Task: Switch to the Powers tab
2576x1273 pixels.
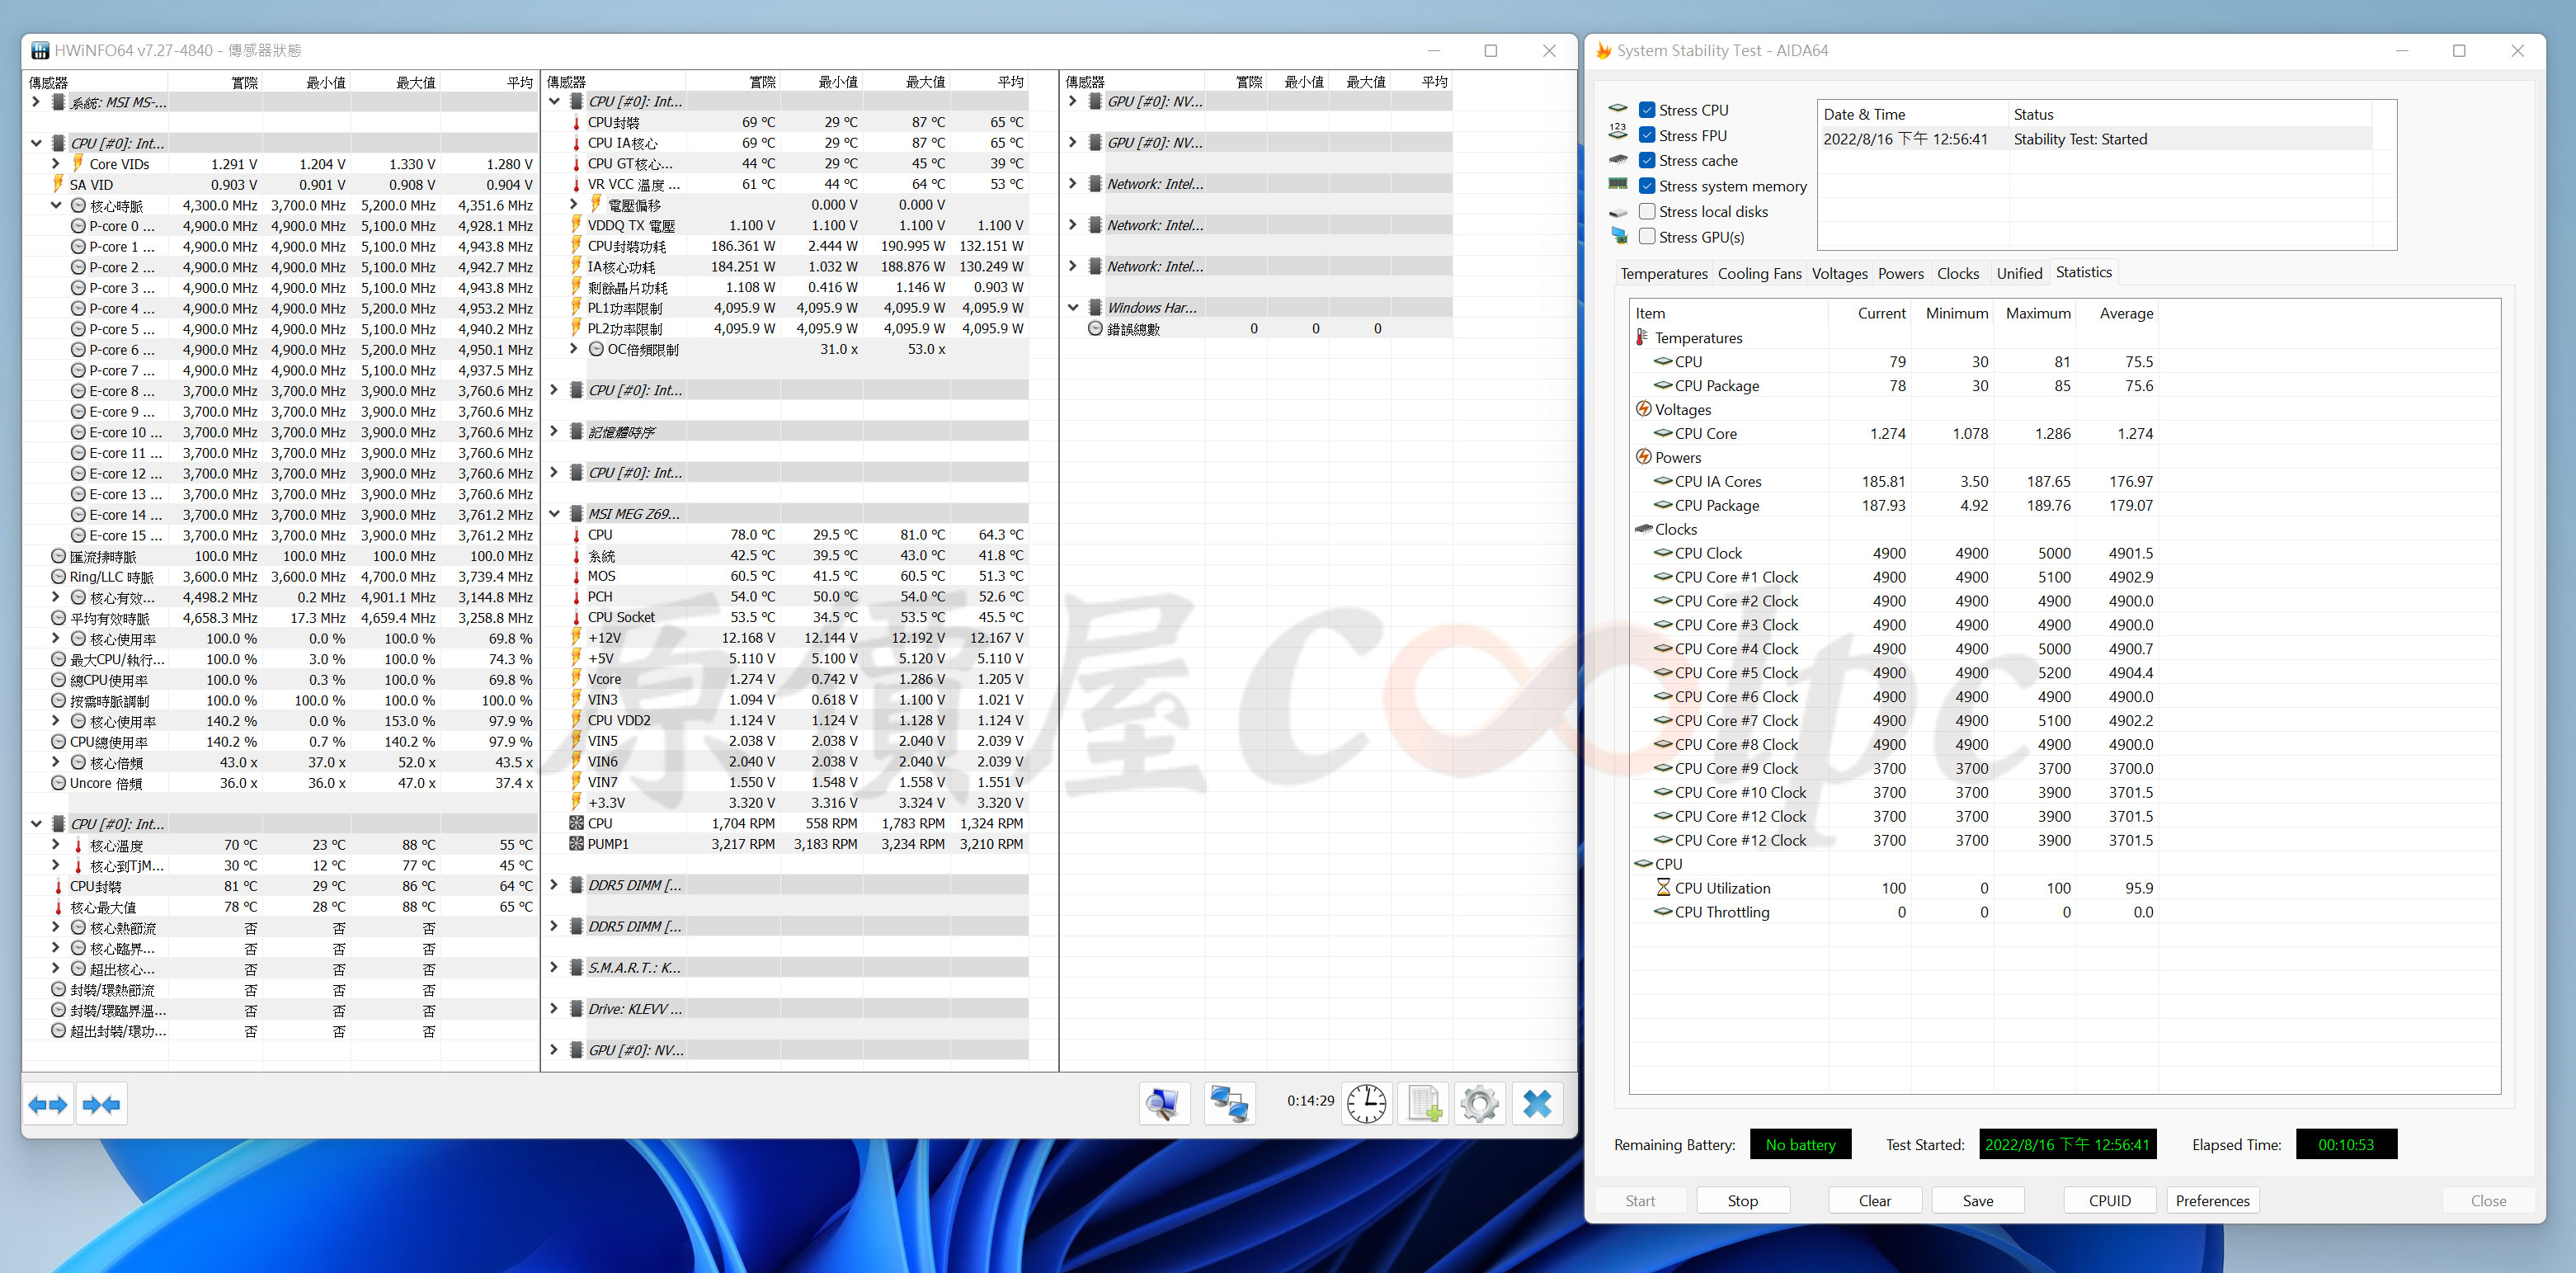Action: click(x=1900, y=273)
